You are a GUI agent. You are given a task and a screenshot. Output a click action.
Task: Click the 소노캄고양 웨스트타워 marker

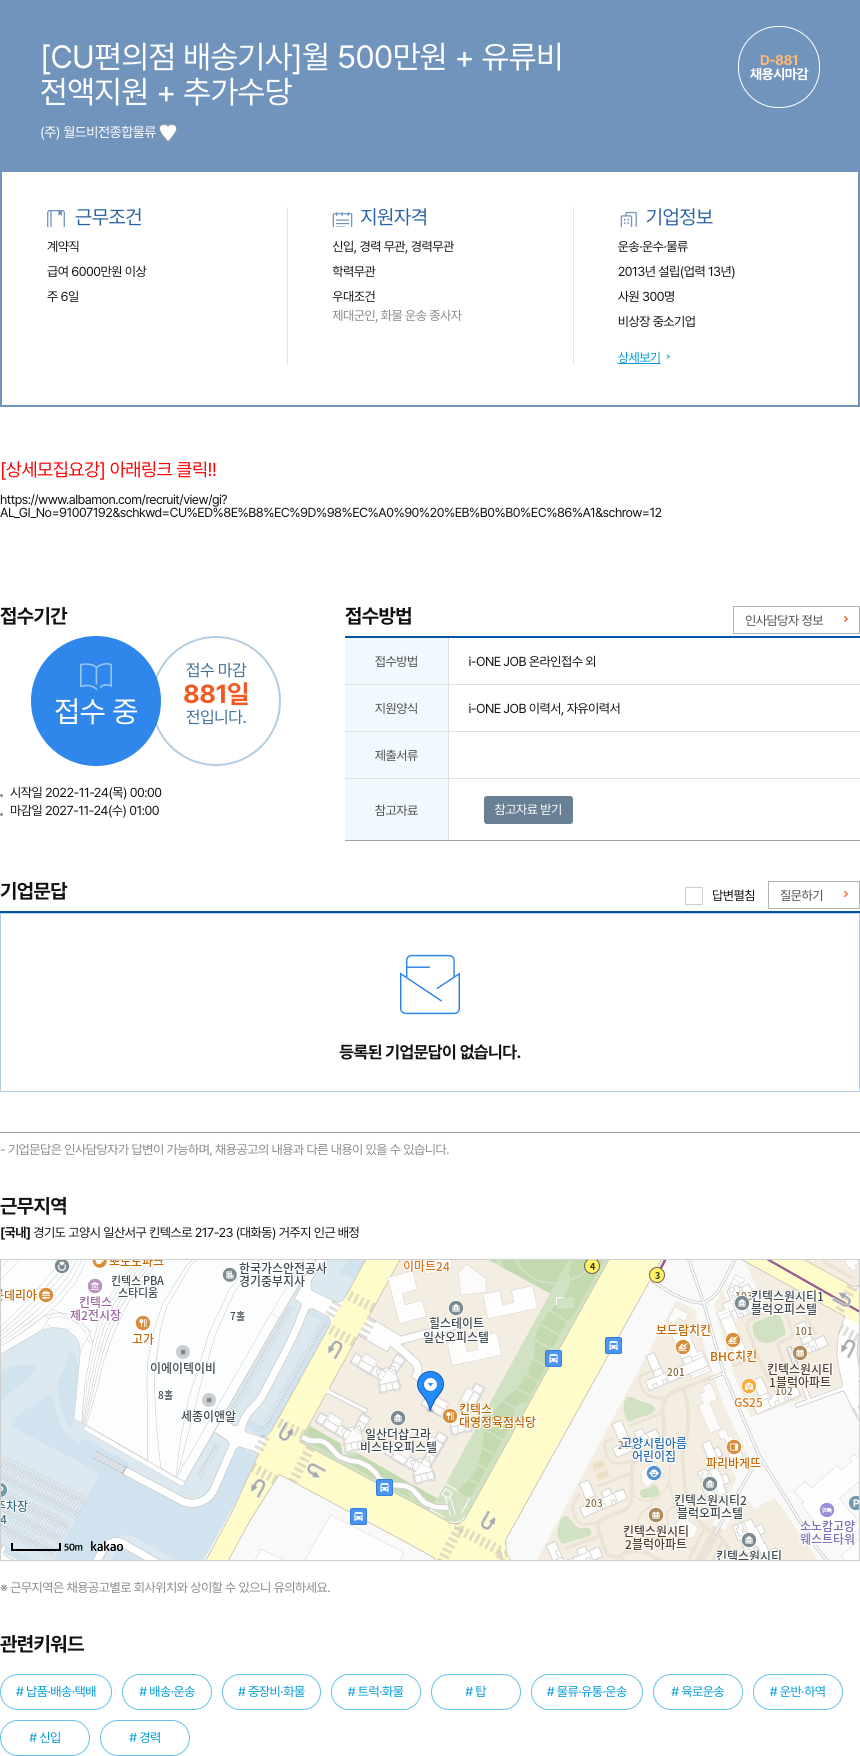tap(826, 1509)
